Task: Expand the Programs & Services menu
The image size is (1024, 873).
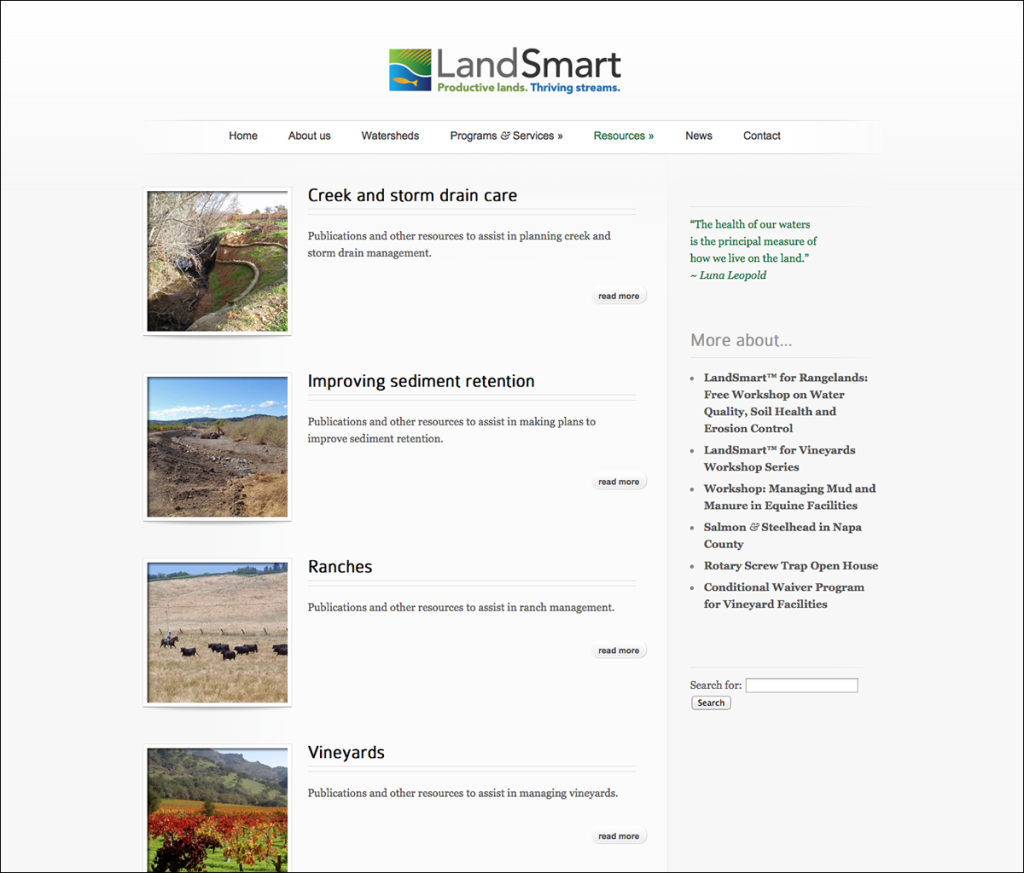Action: [506, 136]
